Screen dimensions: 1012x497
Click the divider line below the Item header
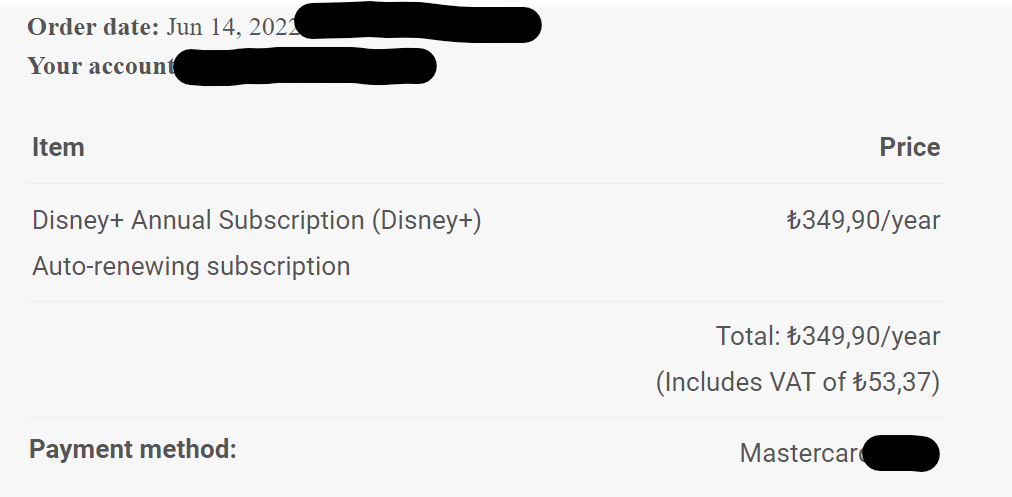click(487, 183)
